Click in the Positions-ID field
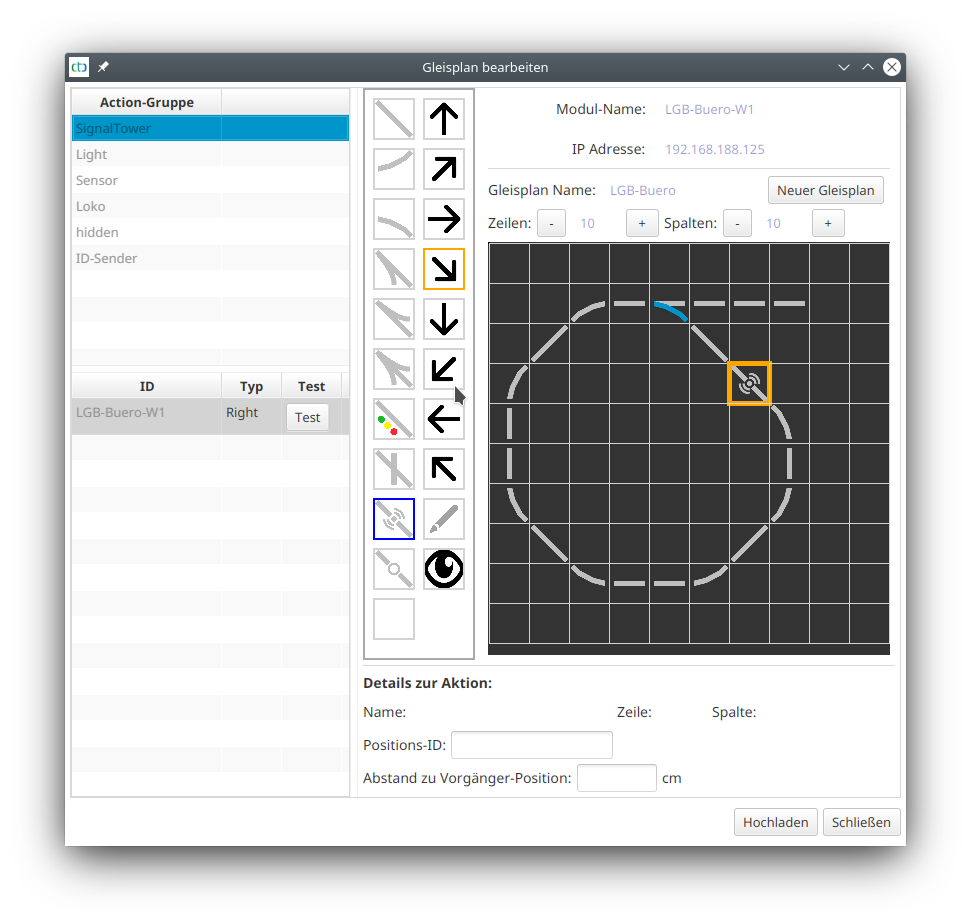Image resolution: width=971 pixels, height=923 pixels. (x=531, y=744)
